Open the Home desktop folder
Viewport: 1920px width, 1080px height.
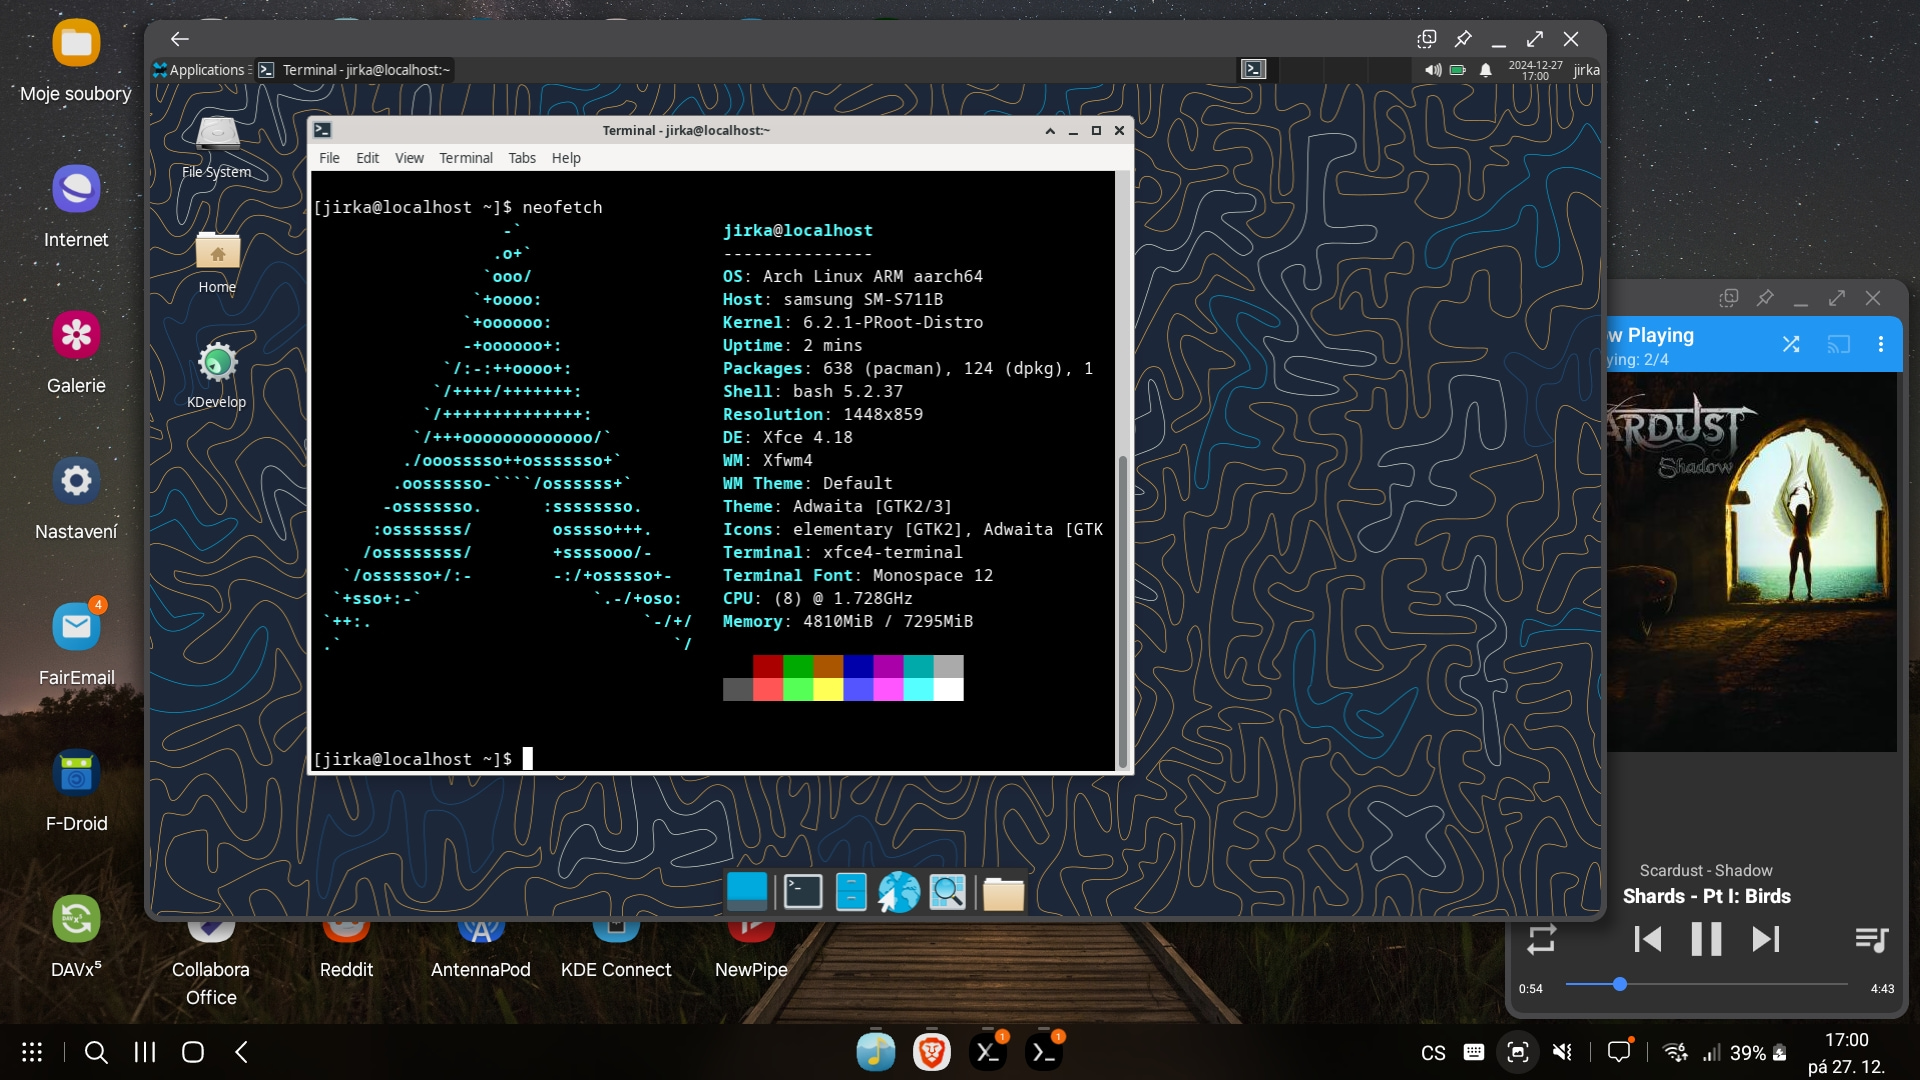[217, 263]
